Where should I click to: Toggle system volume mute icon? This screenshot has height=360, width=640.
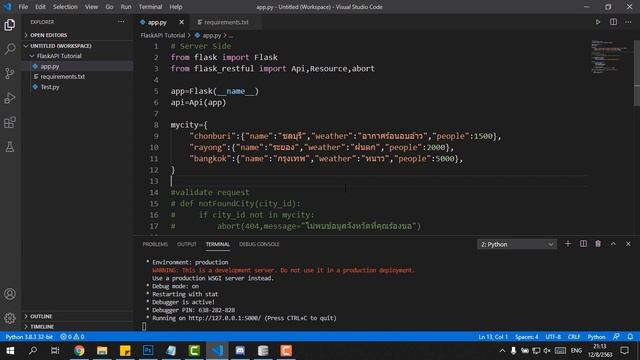547,351
